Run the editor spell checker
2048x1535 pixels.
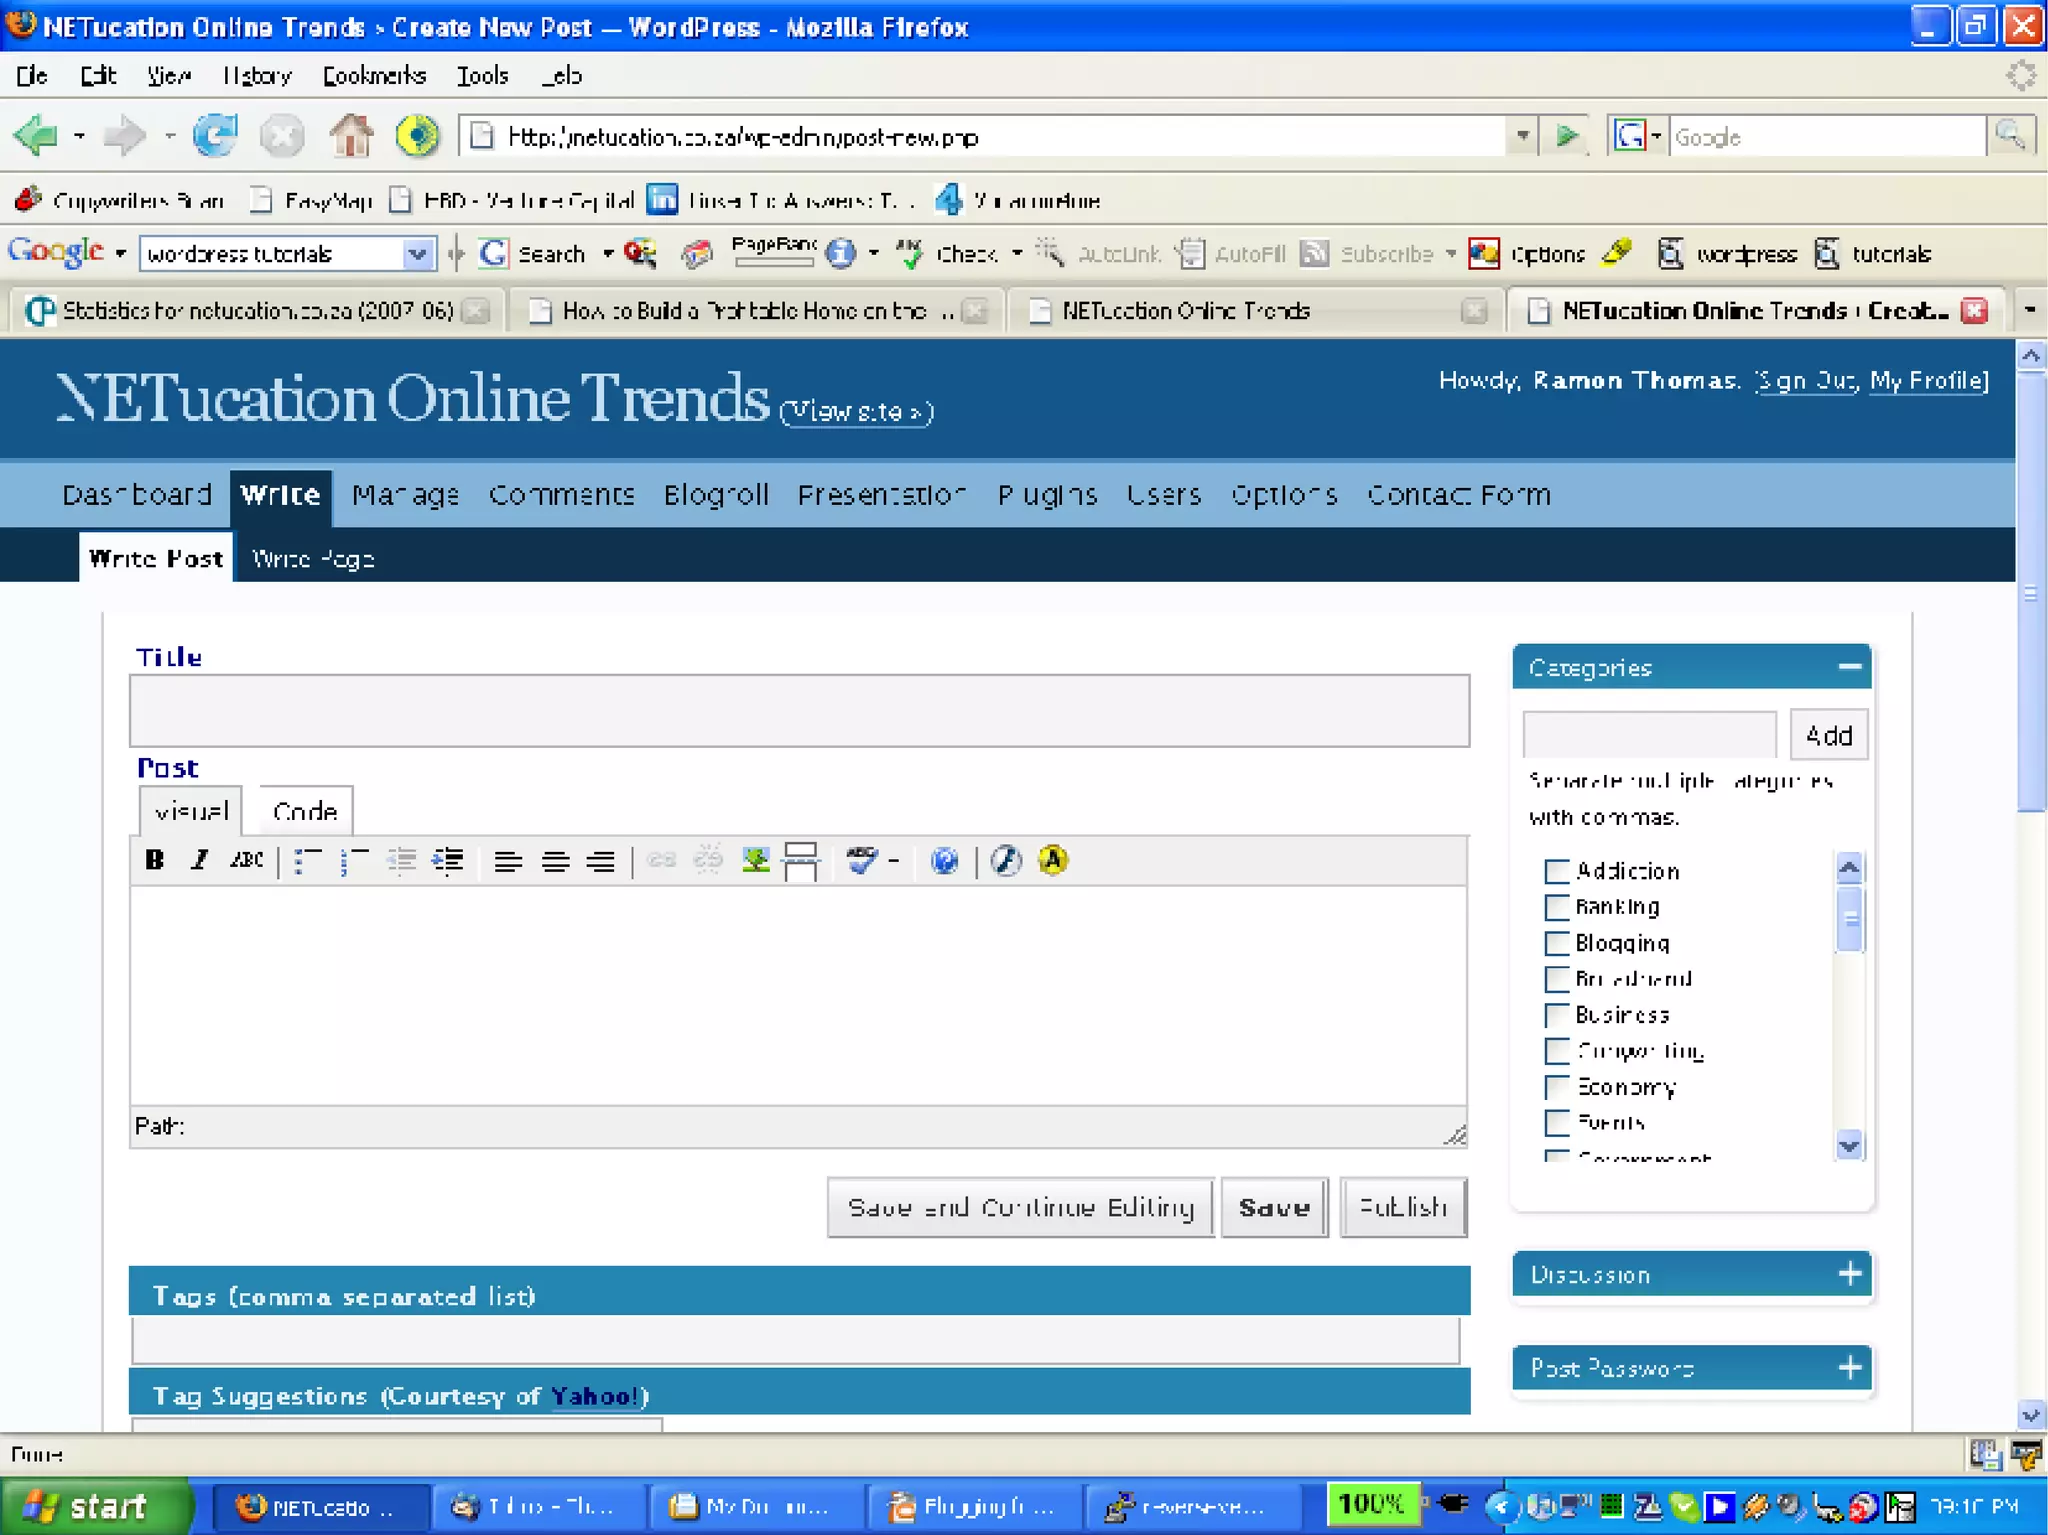(x=861, y=860)
